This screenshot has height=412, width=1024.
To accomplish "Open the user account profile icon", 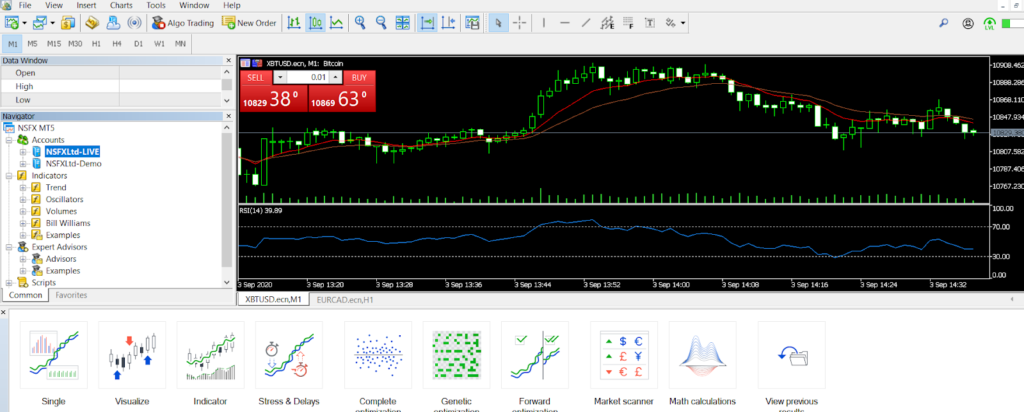I will [968, 23].
